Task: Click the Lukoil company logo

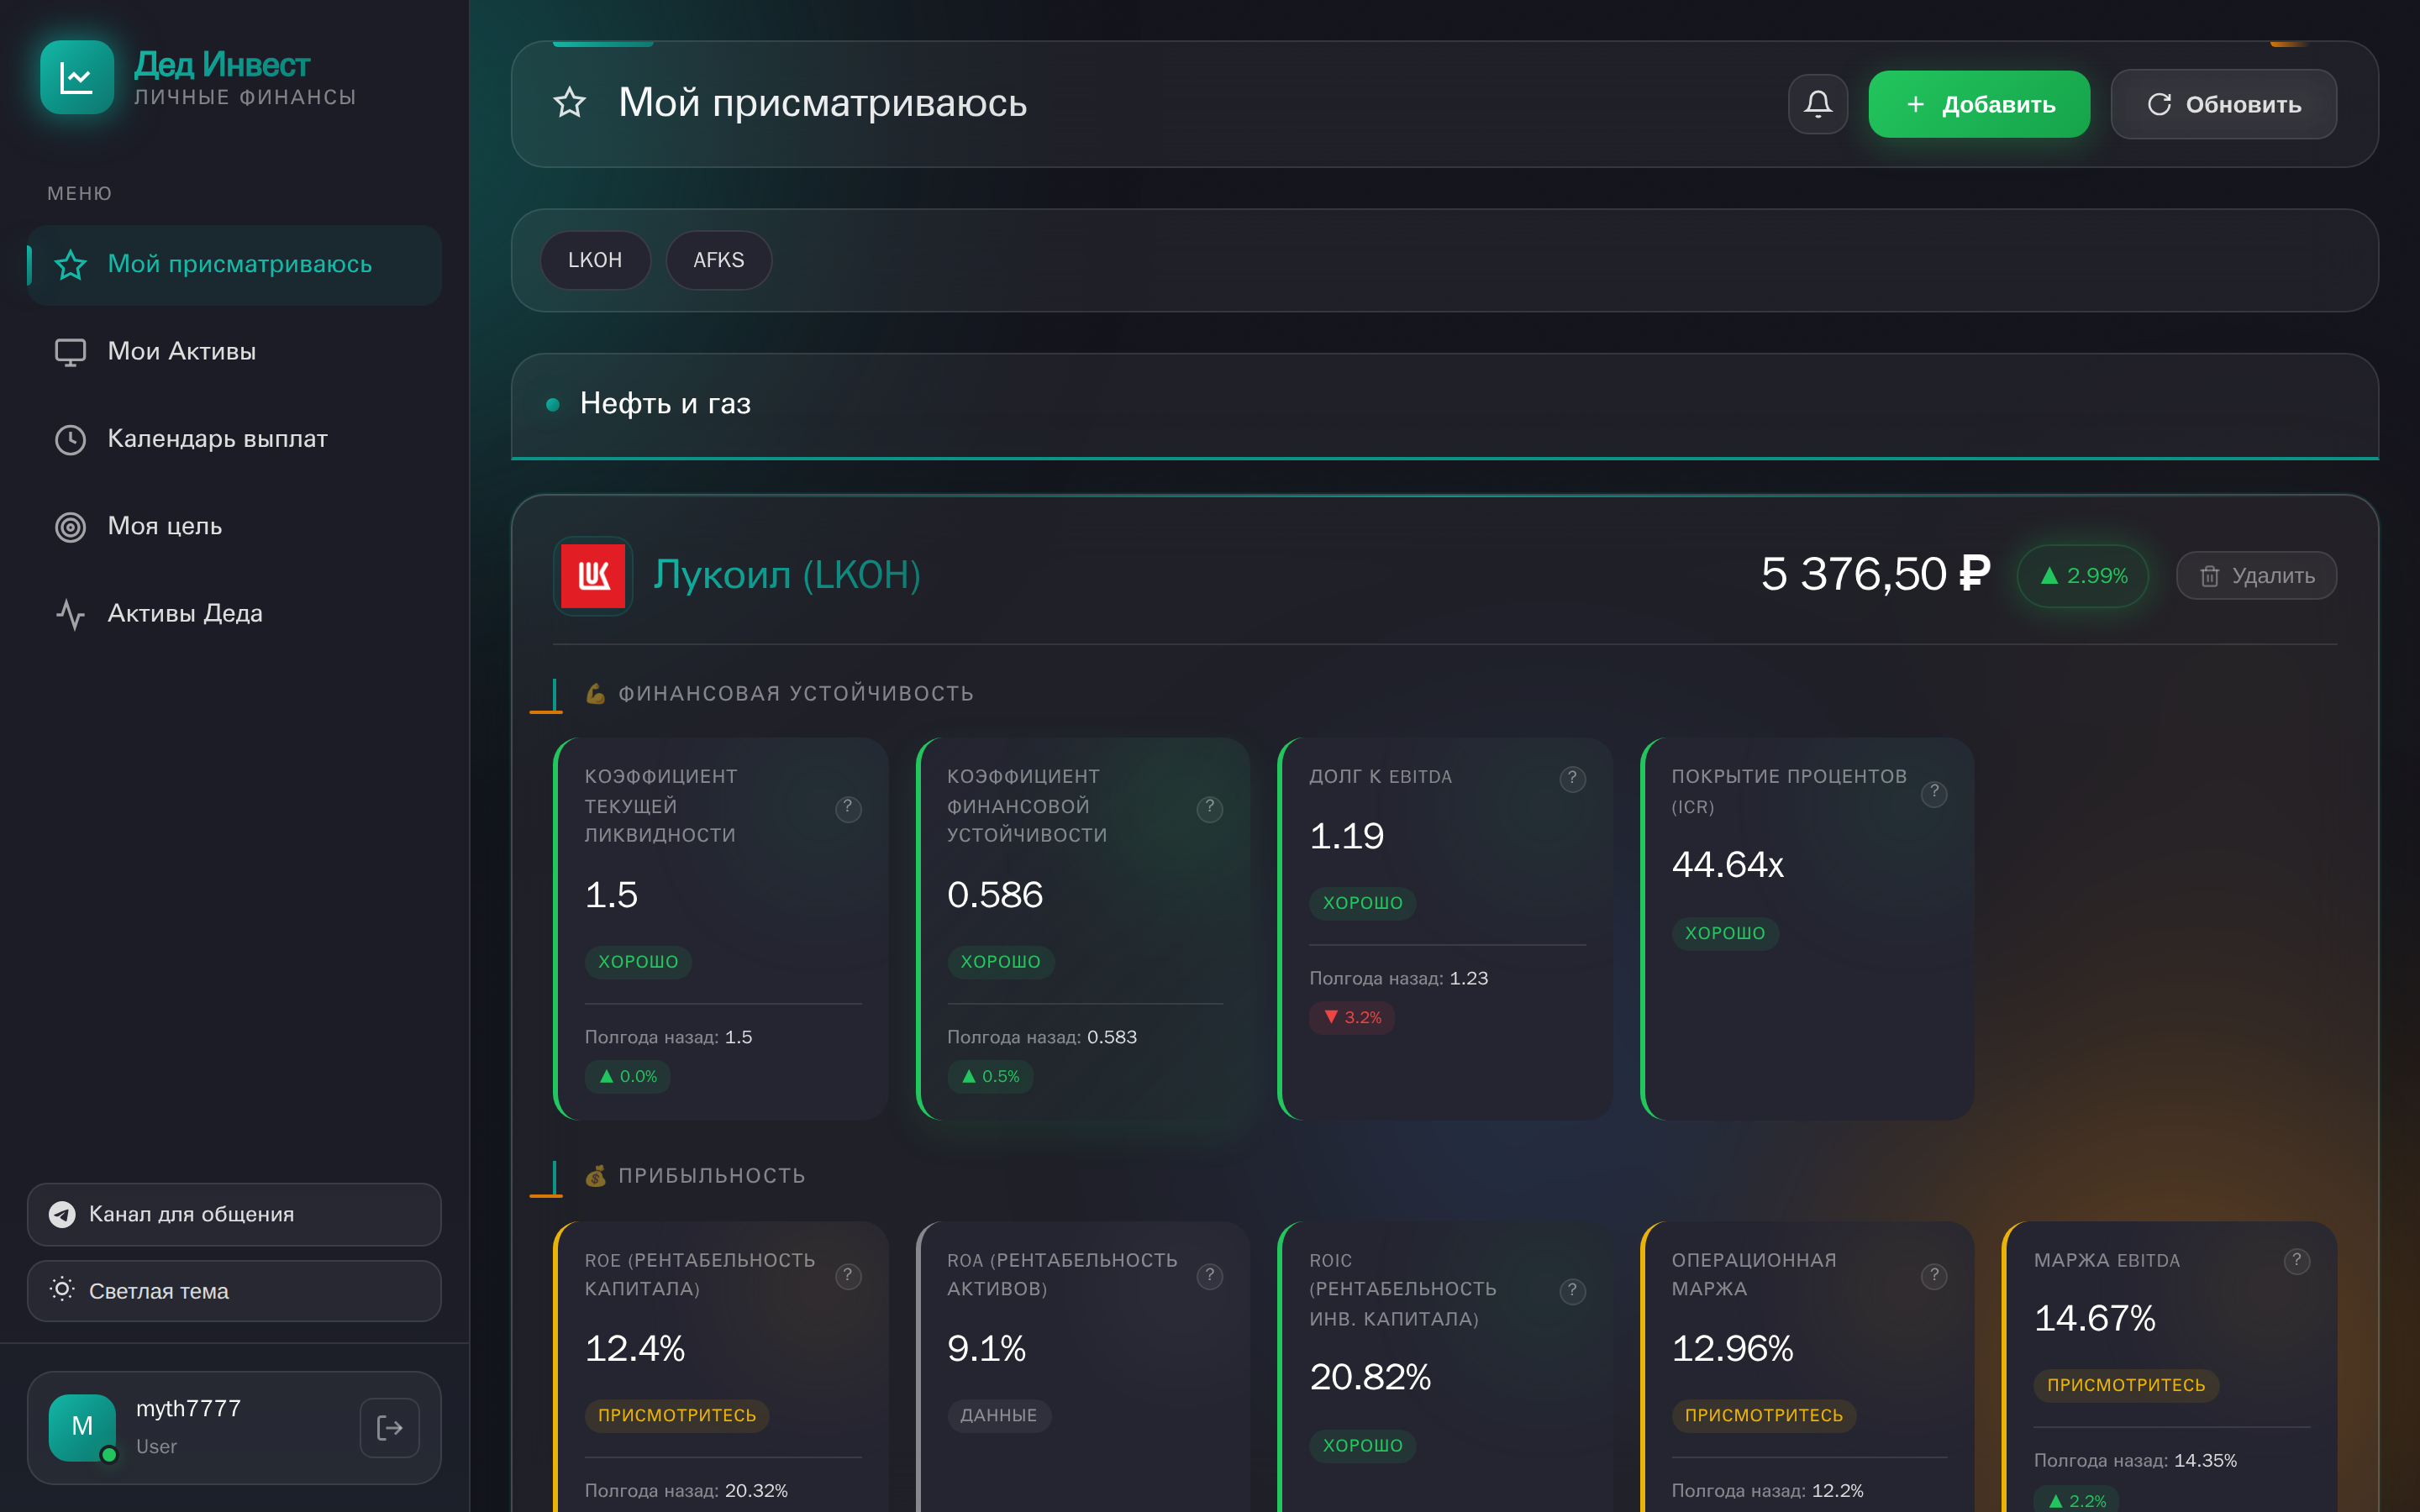Action: (593, 575)
